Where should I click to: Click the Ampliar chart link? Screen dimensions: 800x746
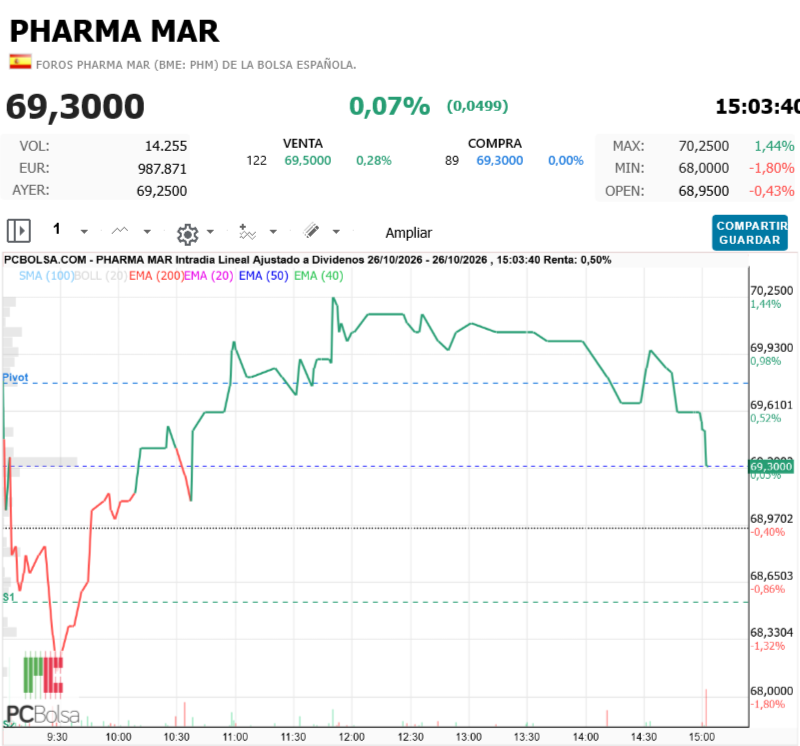(409, 233)
